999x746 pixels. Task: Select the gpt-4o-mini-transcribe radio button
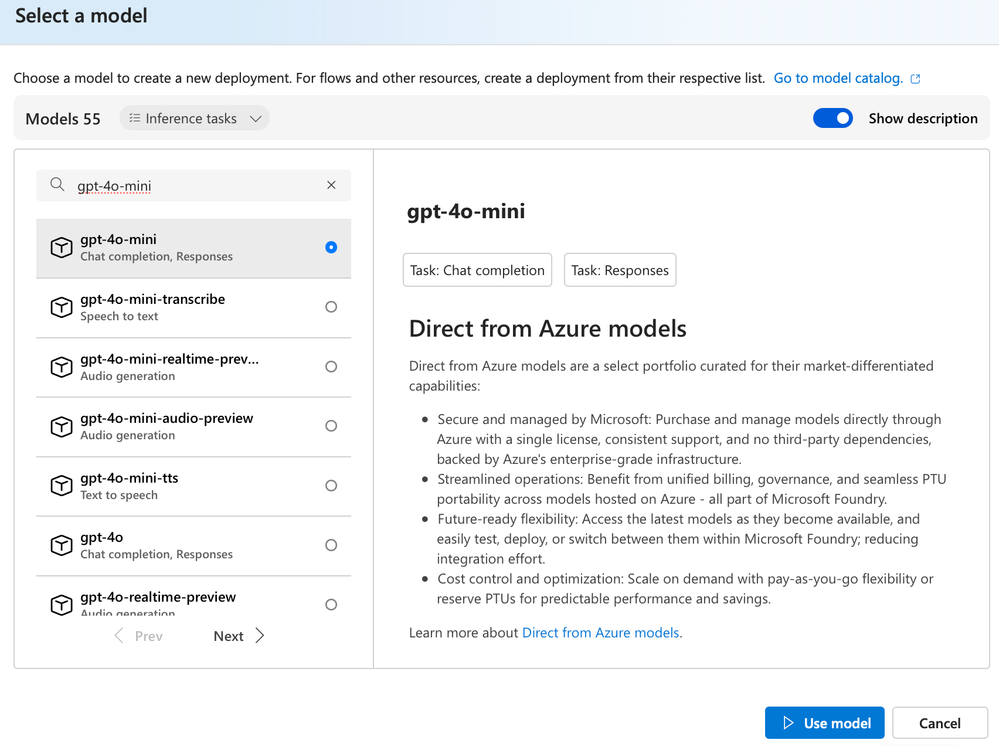331,307
